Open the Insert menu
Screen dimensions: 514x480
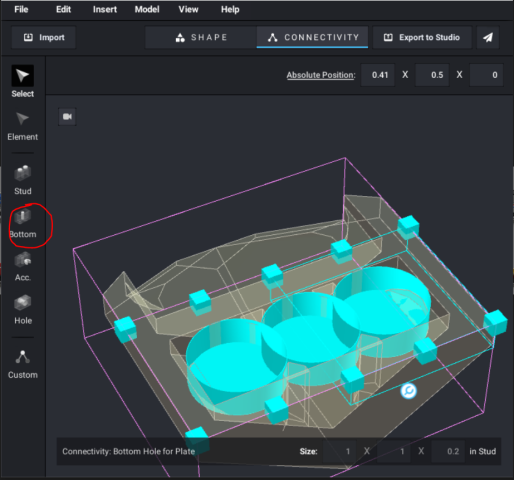click(x=105, y=9)
